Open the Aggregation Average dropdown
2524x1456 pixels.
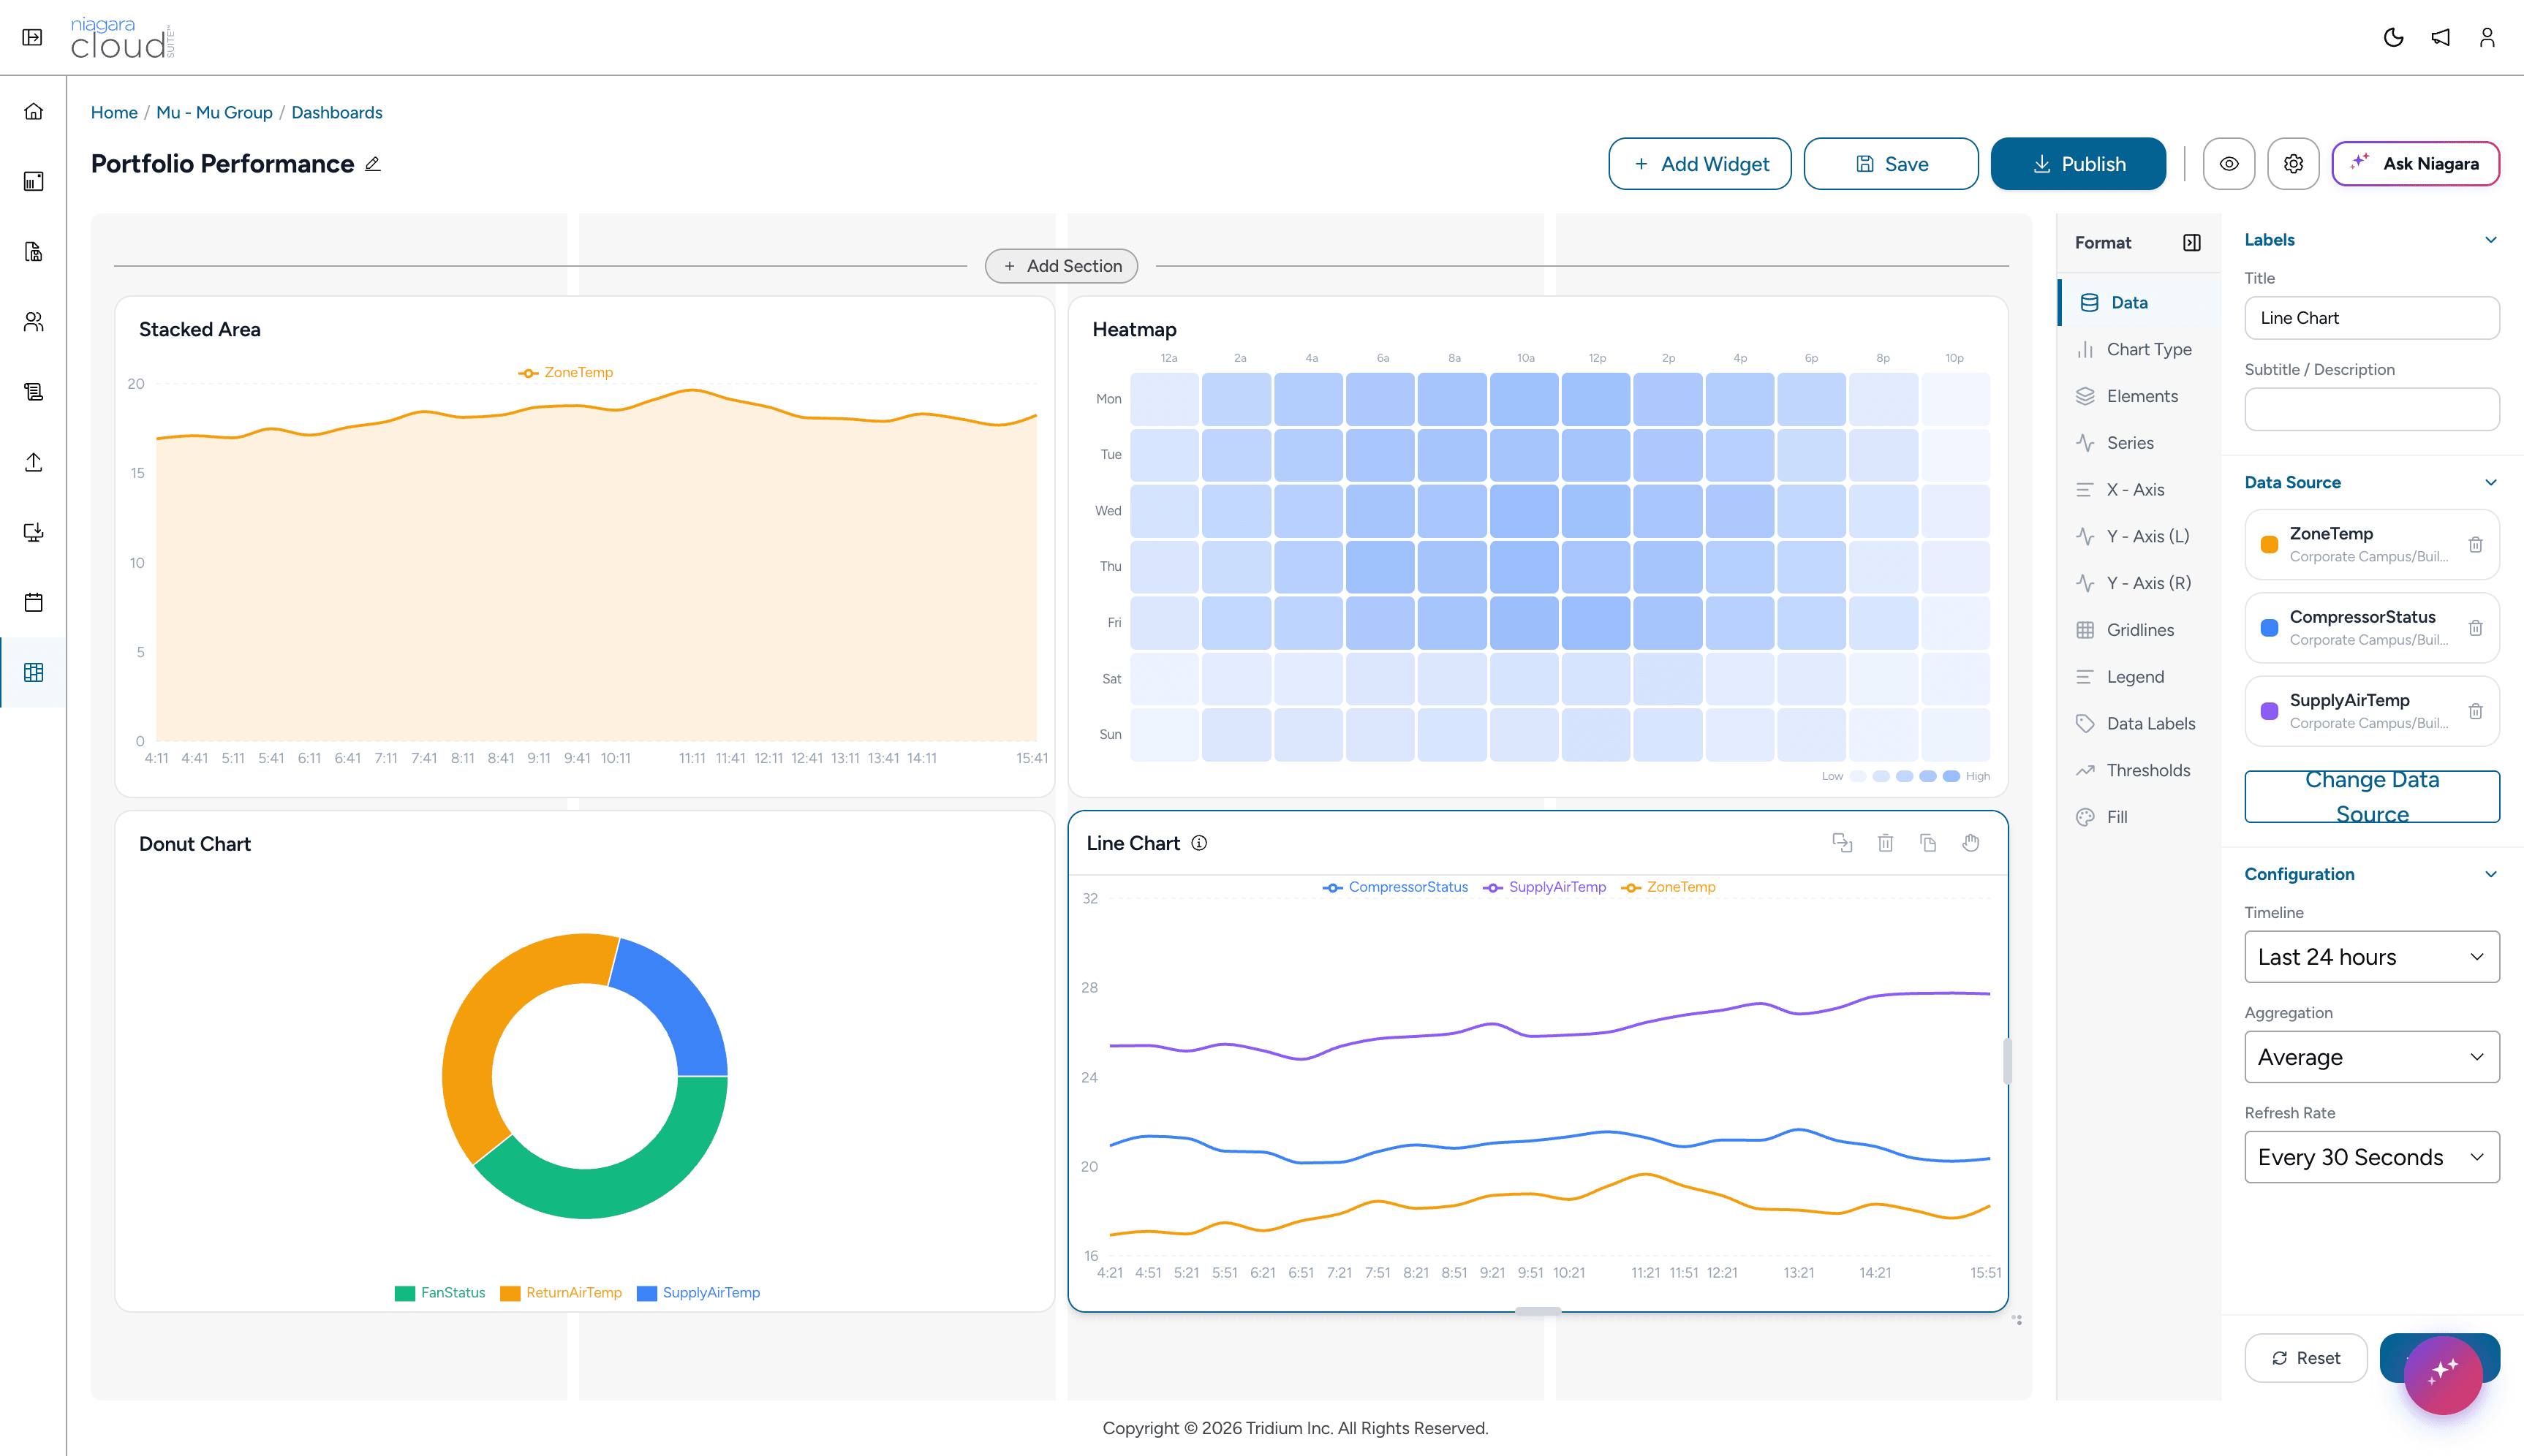[2372, 1057]
